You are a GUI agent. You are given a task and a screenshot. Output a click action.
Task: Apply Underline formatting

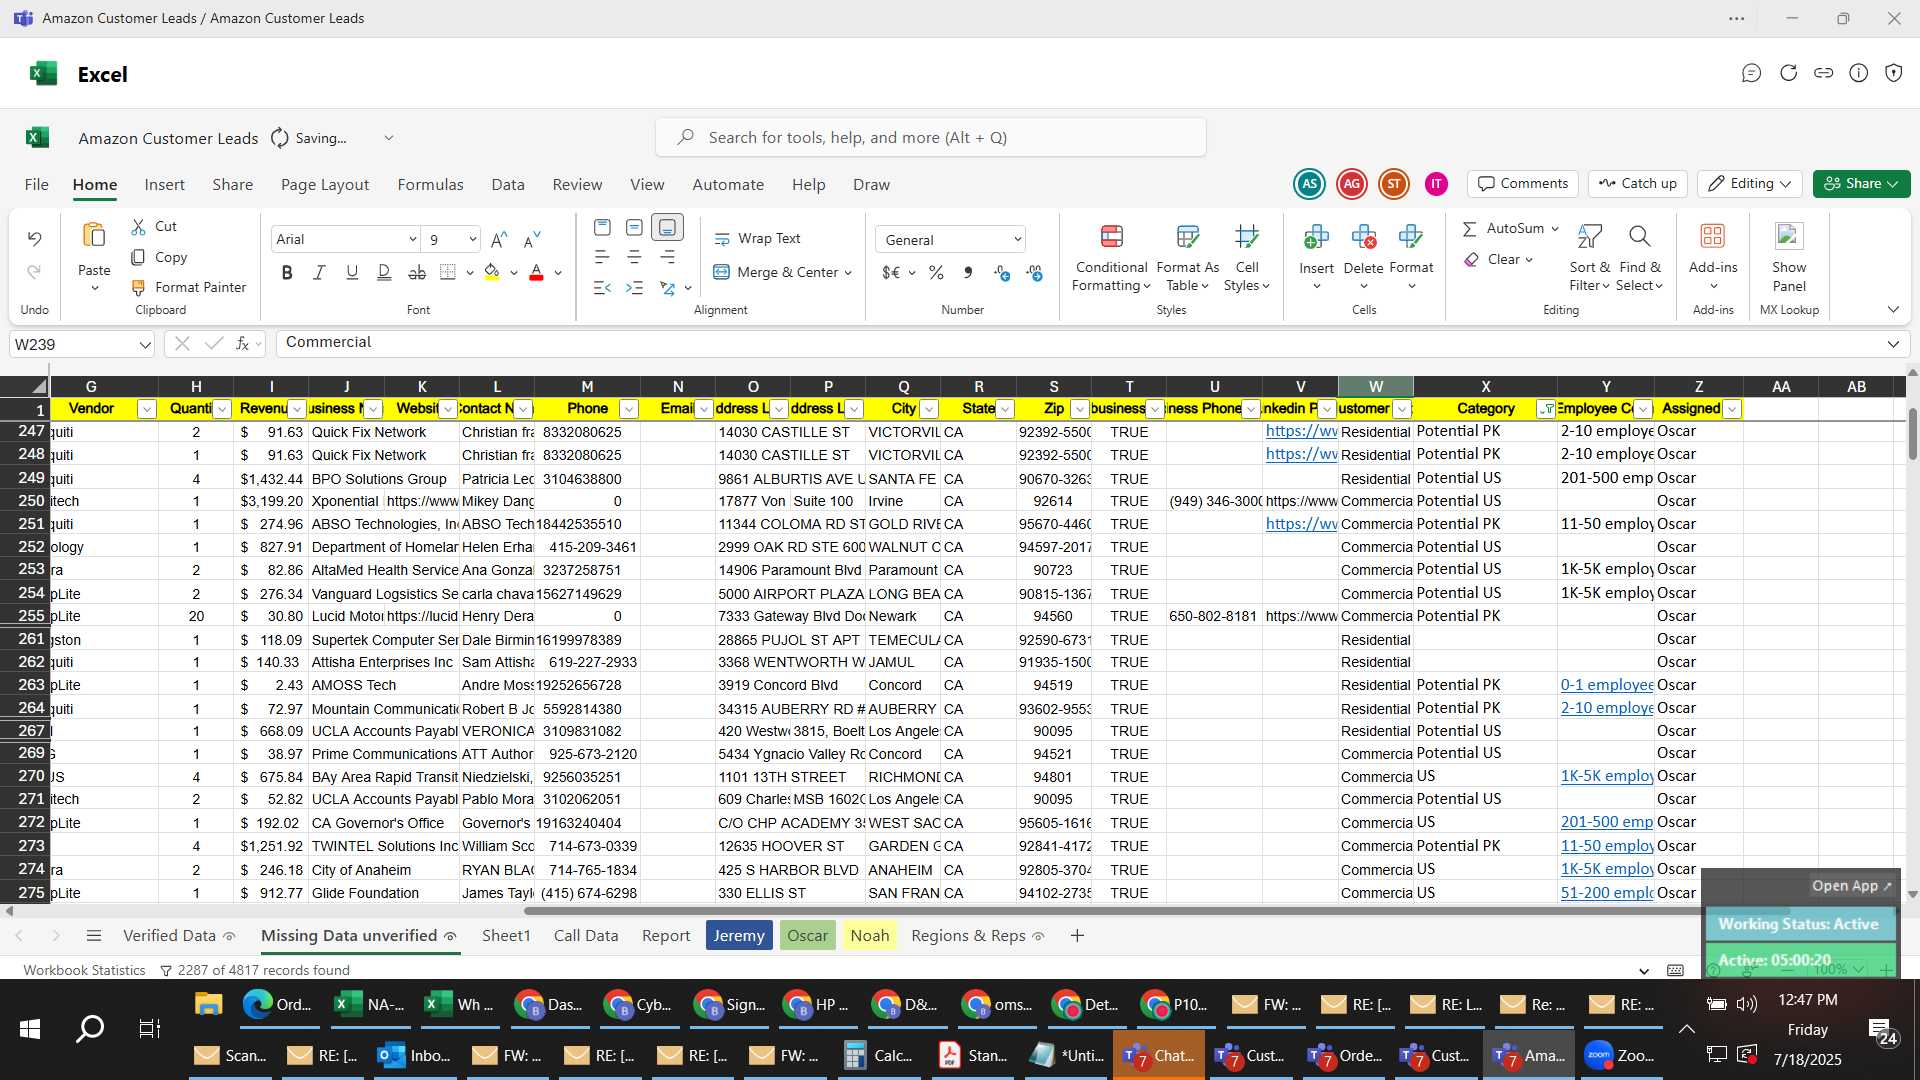[x=352, y=273]
